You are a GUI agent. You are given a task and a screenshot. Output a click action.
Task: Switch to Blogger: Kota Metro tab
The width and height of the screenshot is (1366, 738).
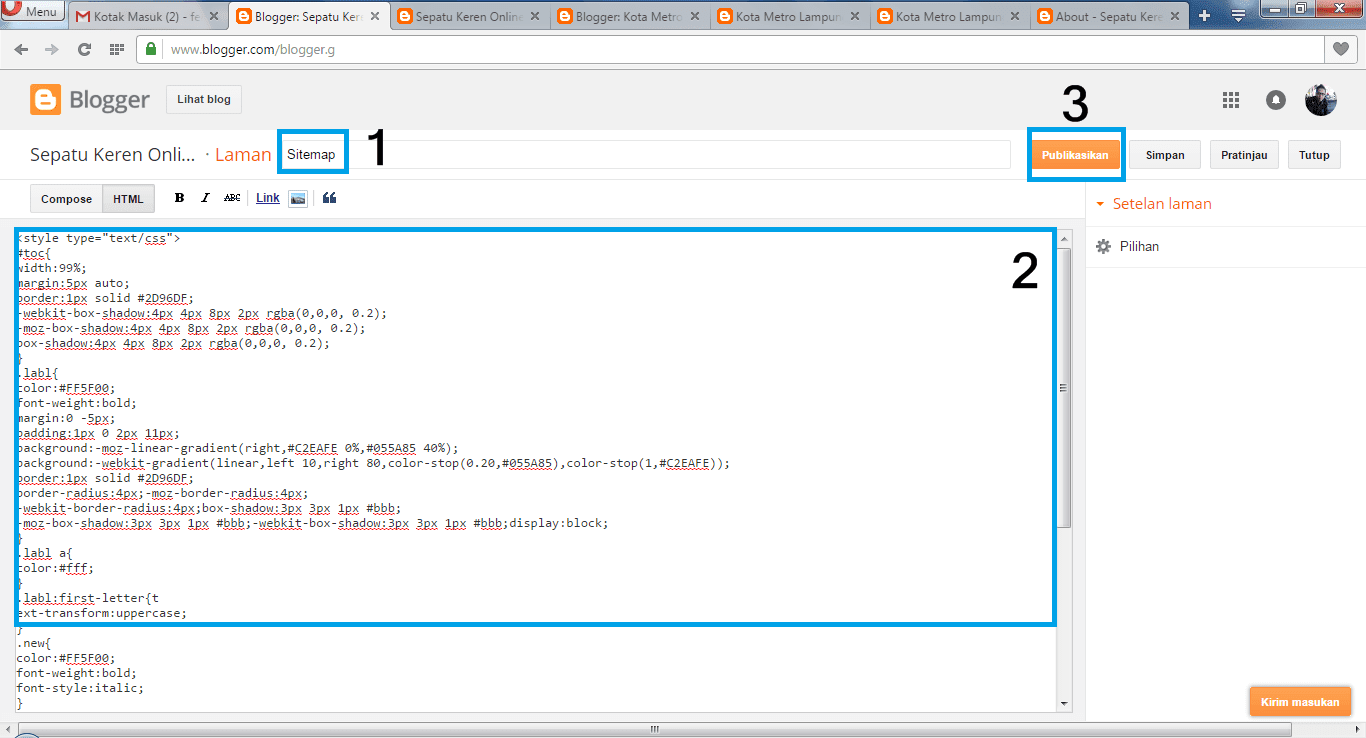pos(628,17)
